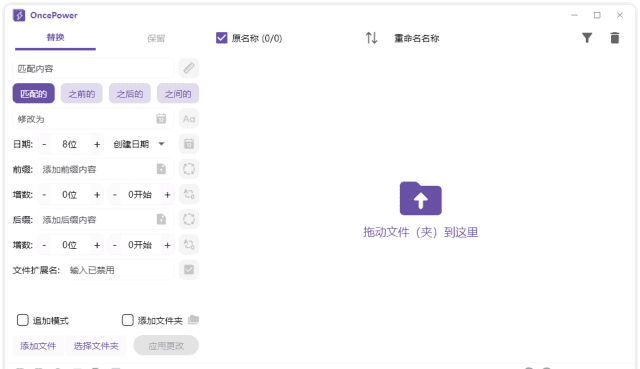The image size is (640, 369).
Task: Click the ruler icon beside 匹配内容 field
Action: pos(189,68)
